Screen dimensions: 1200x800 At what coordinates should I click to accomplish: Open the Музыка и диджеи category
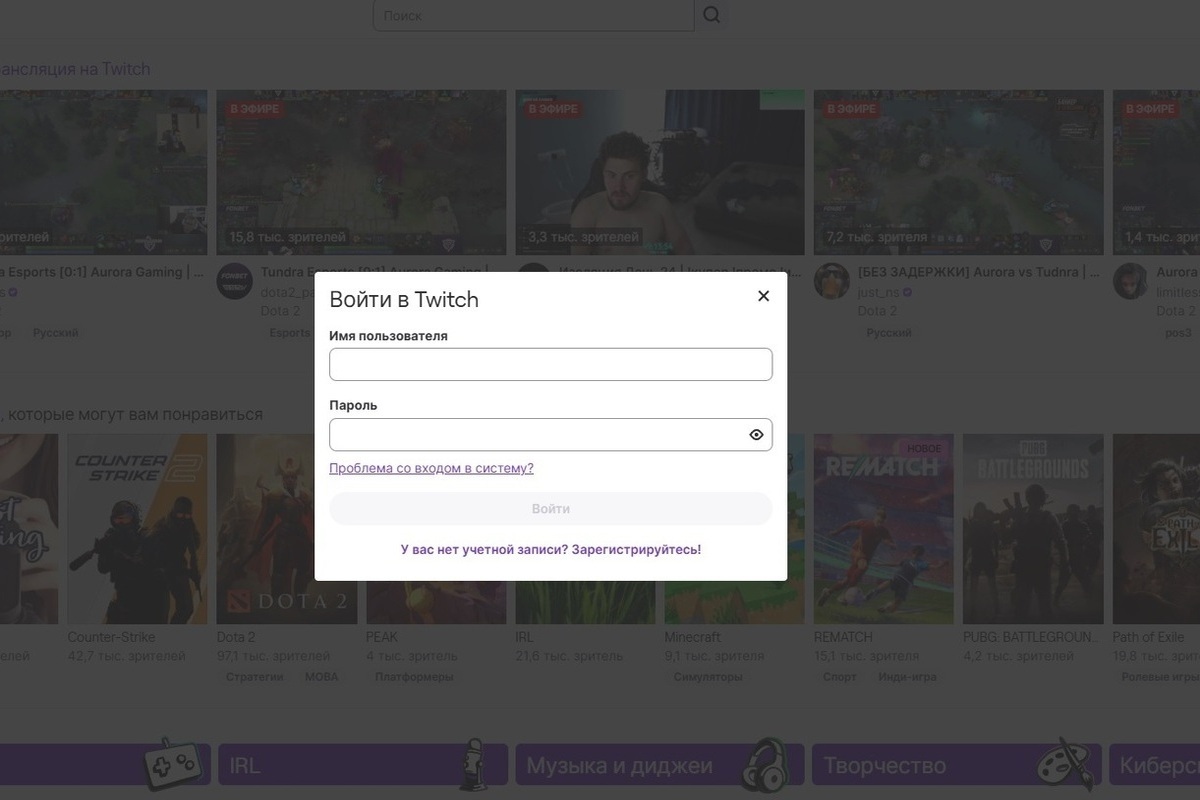click(659, 765)
